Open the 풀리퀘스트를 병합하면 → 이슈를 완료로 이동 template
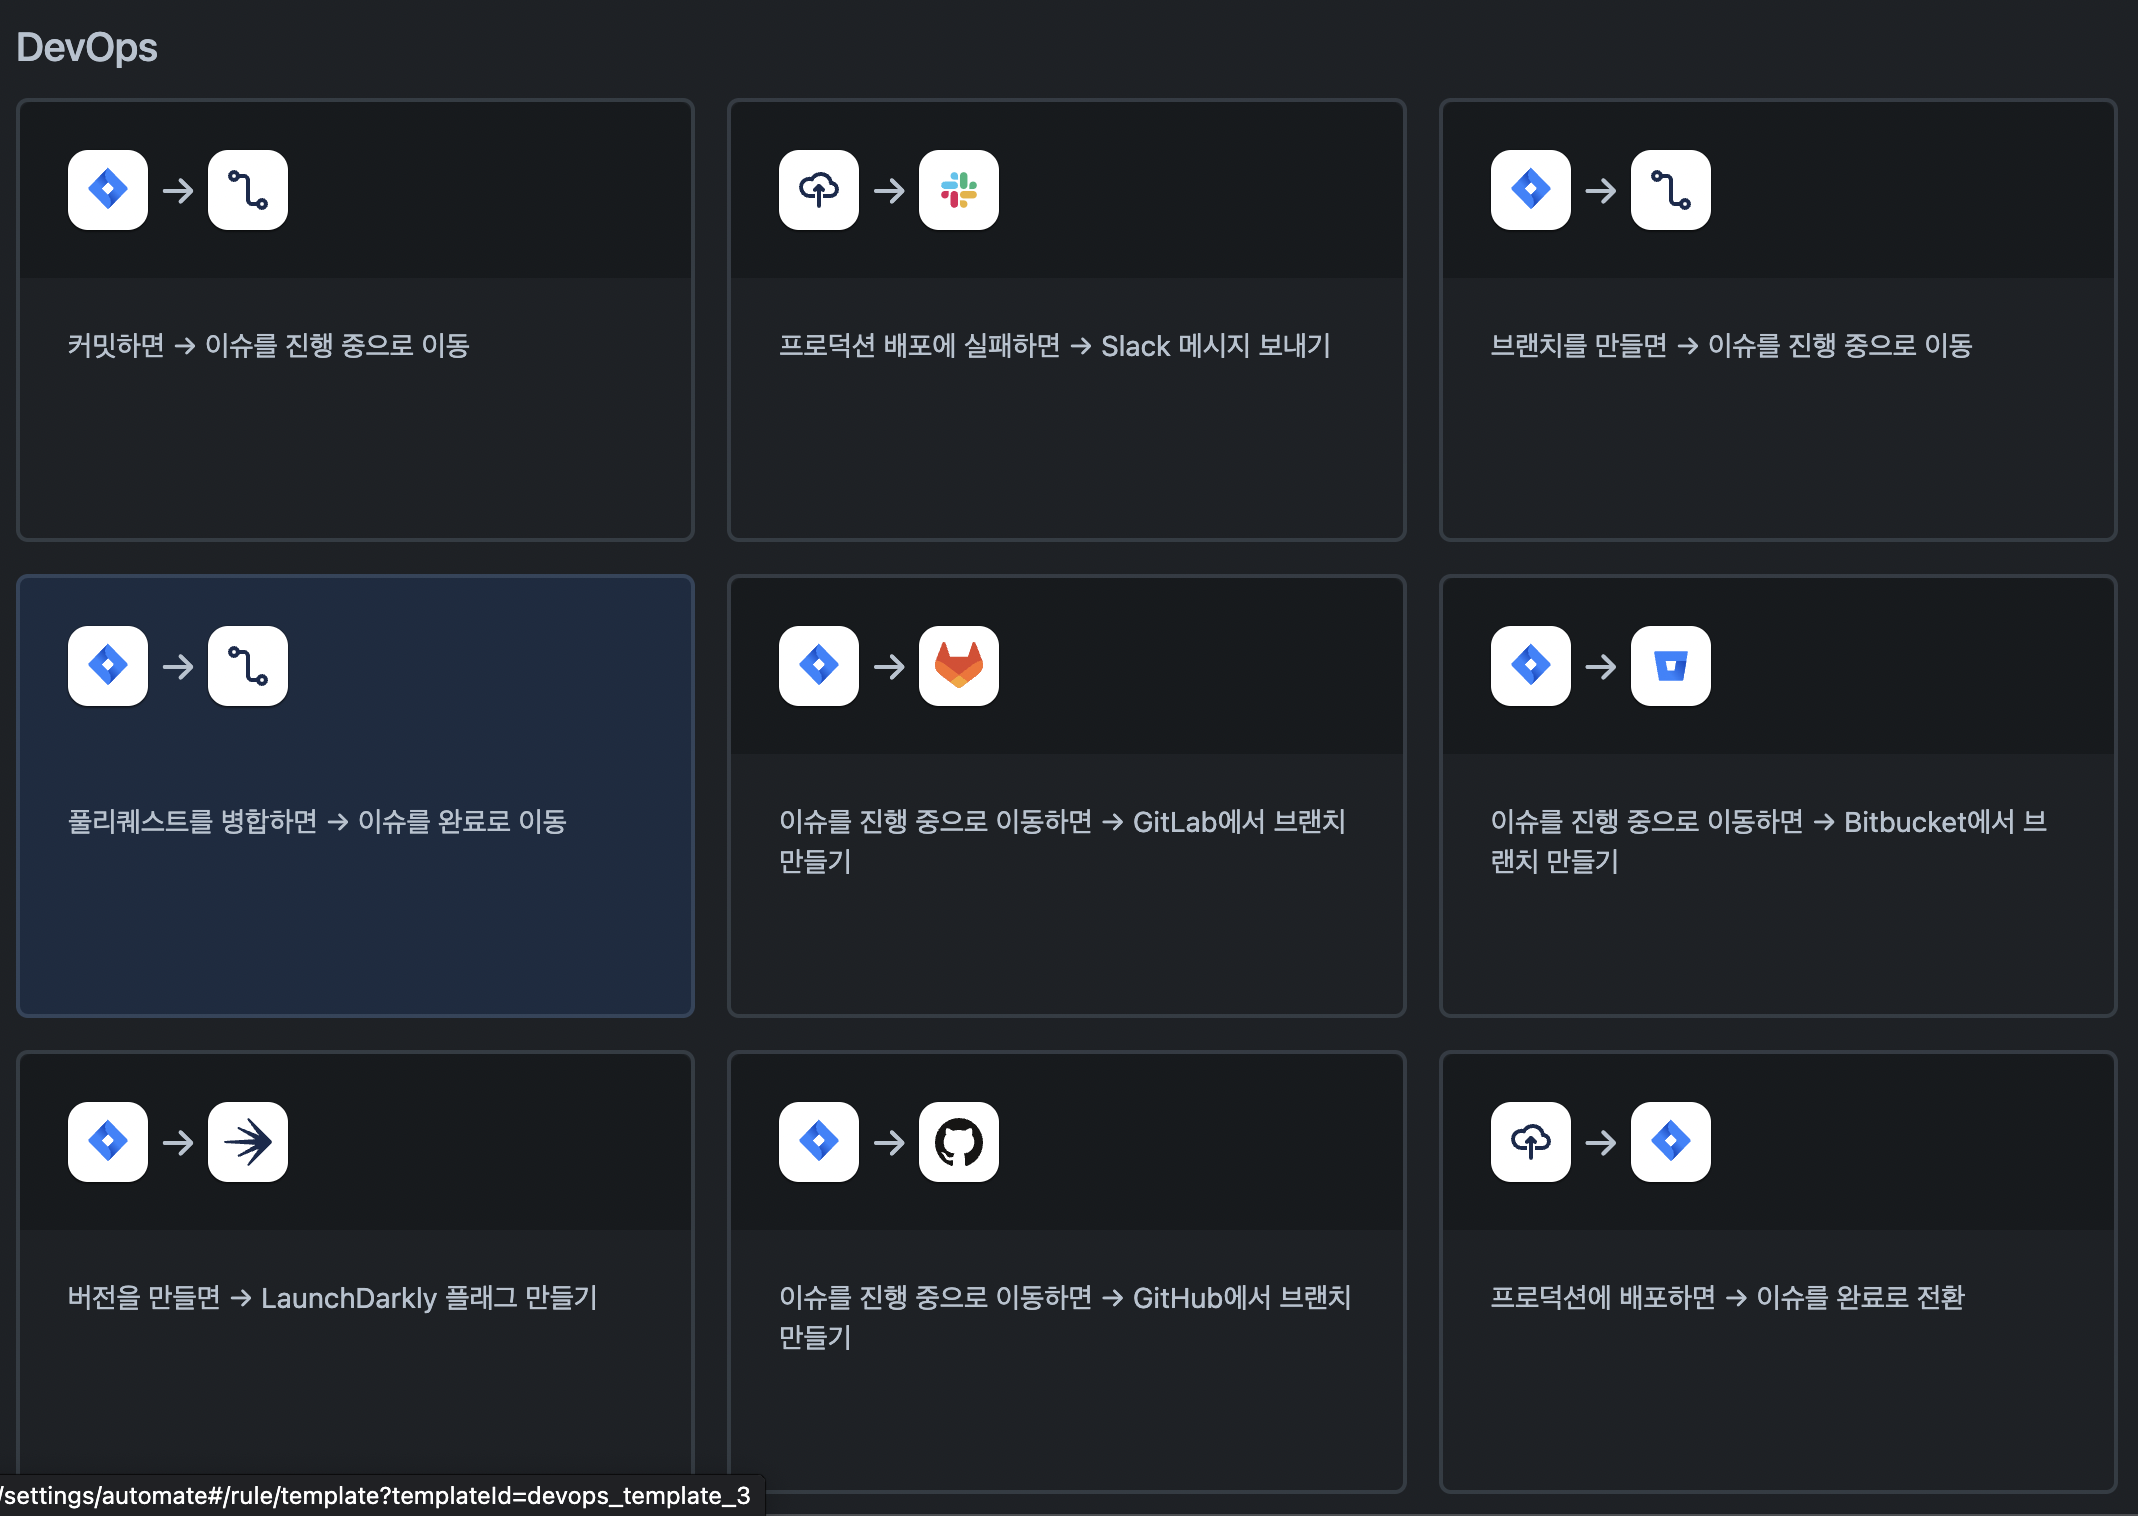The width and height of the screenshot is (2138, 1516). [x=316, y=822]
